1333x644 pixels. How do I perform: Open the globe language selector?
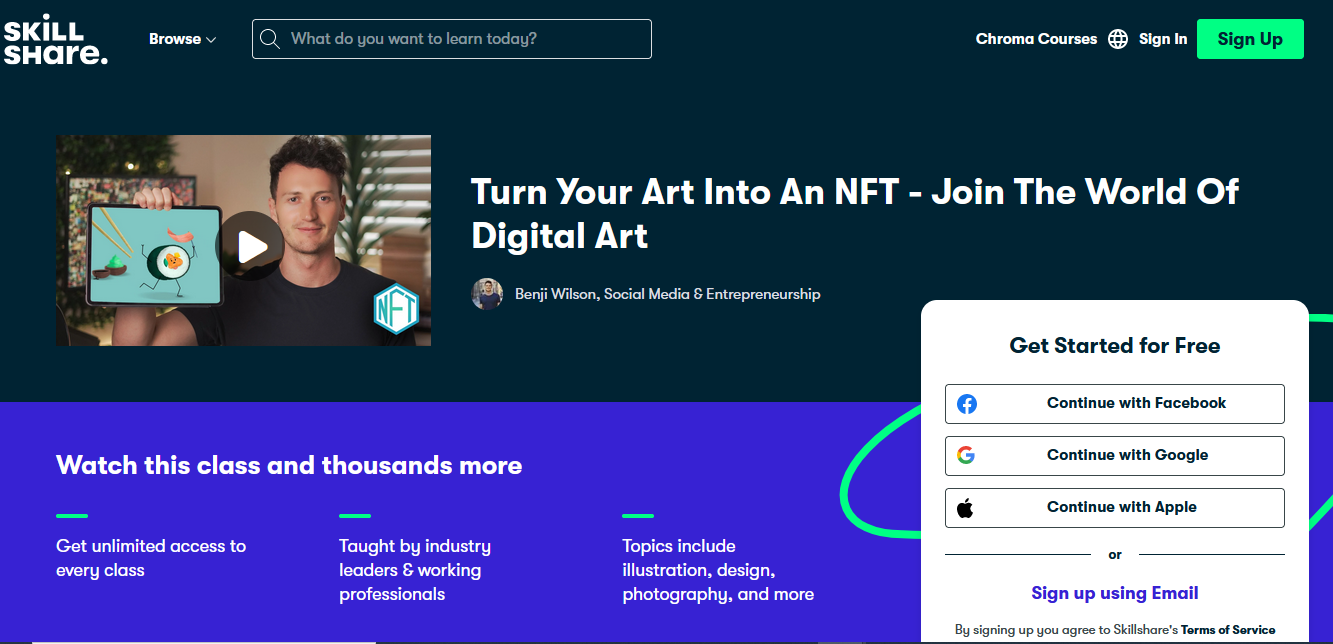tap(1118, 39)
